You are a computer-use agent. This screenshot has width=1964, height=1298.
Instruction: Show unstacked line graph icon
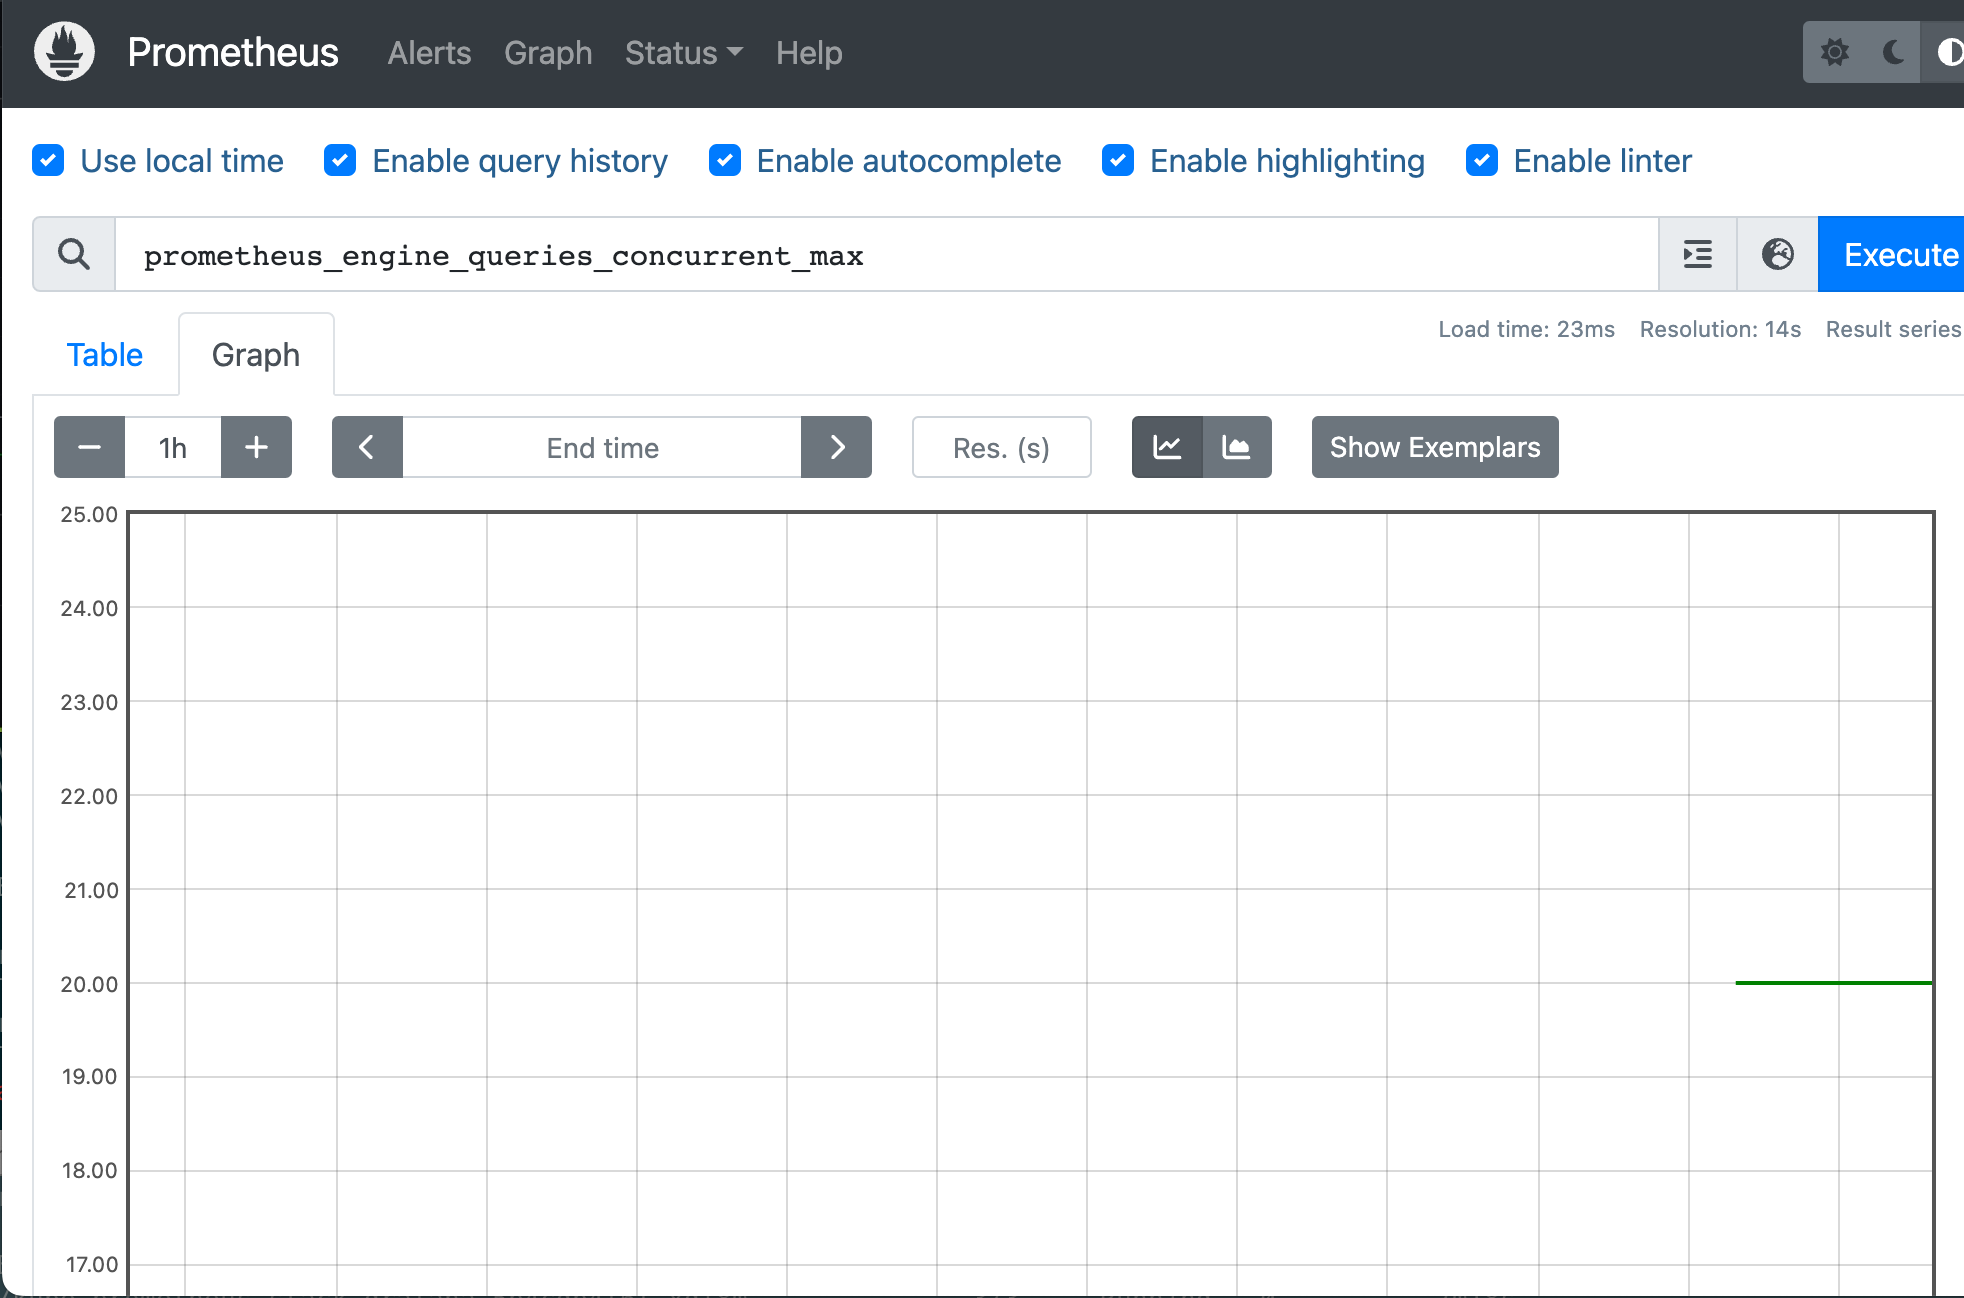click(1167, 447)
